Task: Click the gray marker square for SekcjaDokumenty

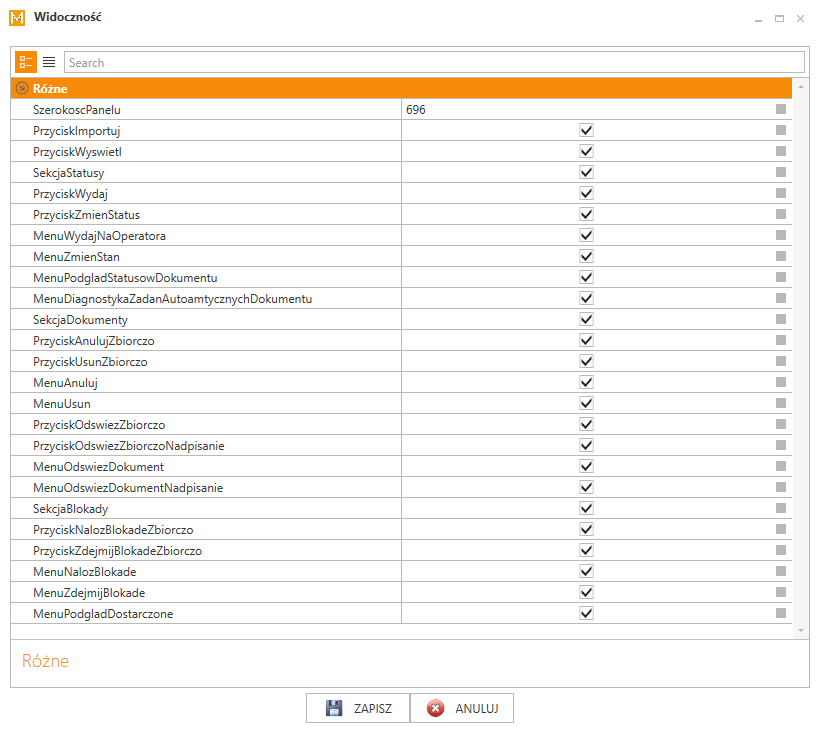Action: [781, 319]
